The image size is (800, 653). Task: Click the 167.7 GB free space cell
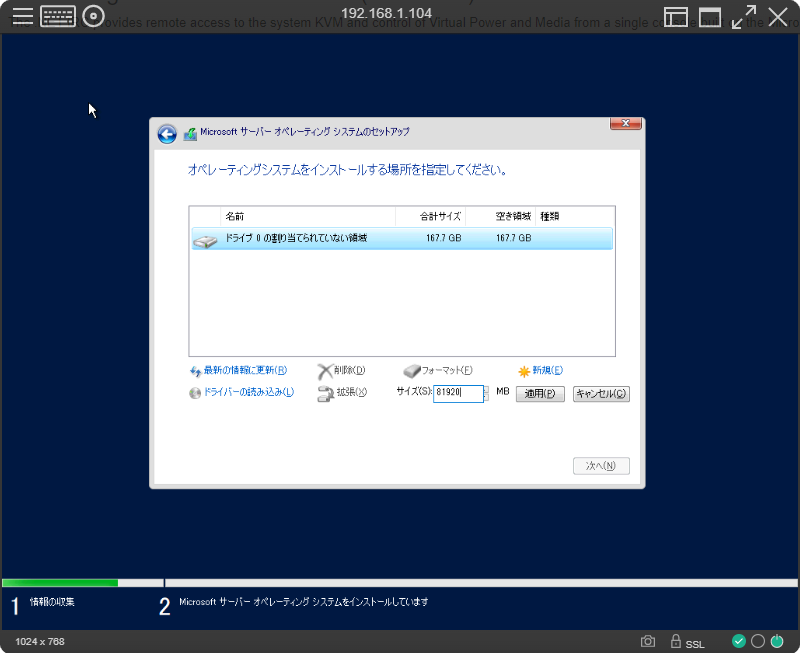pos(513,238)
